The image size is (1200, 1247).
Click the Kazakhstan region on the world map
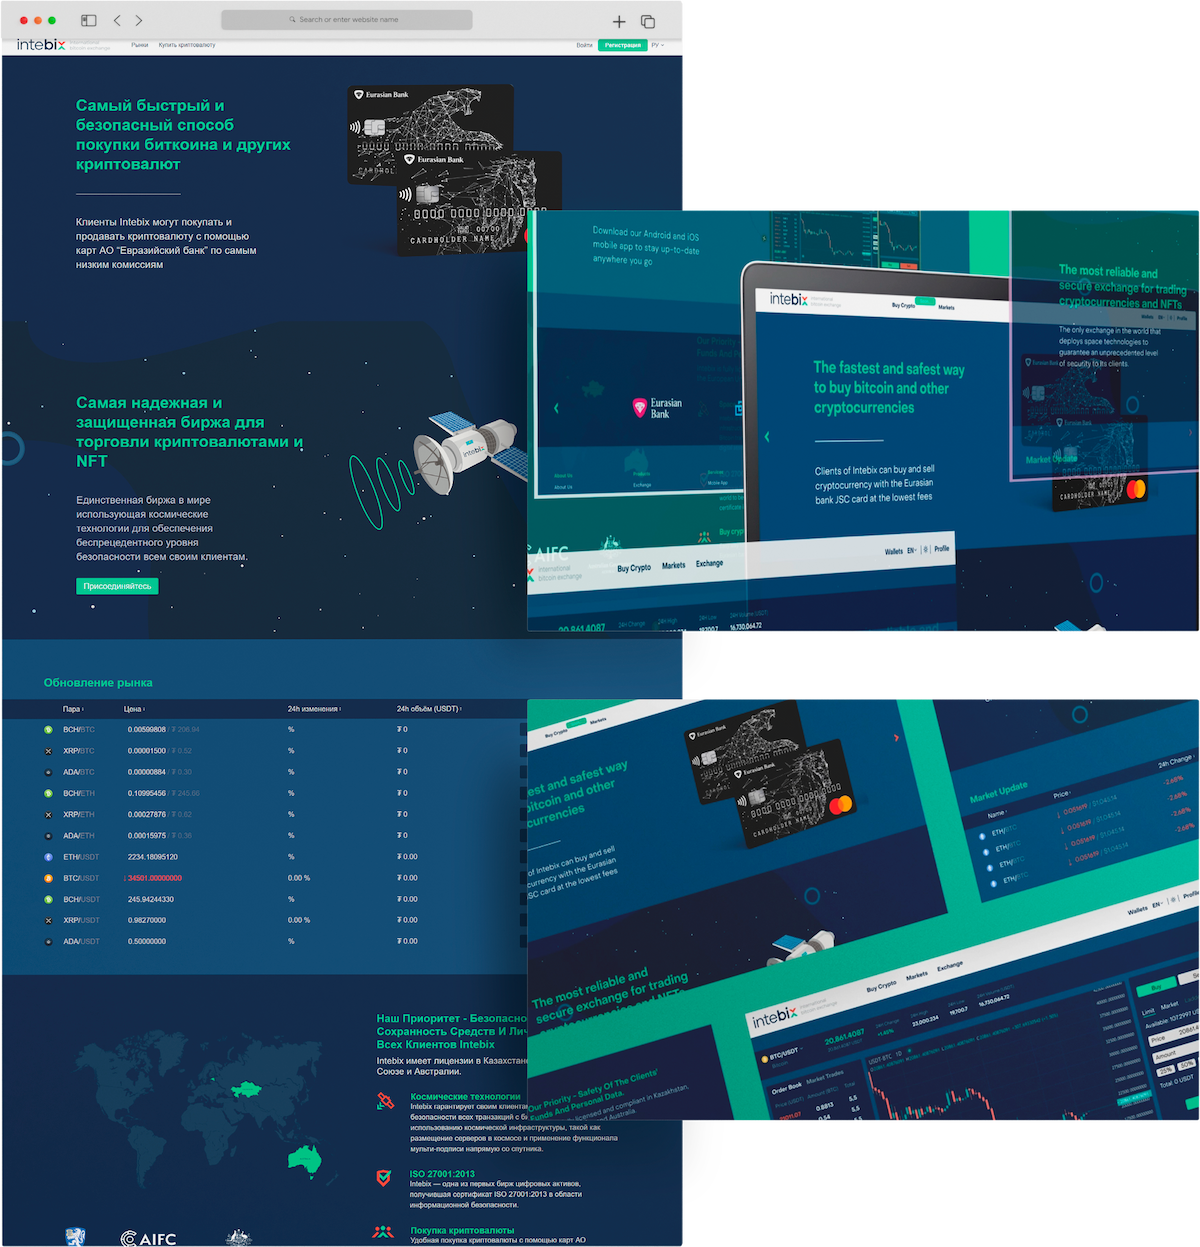[246, 1088]
